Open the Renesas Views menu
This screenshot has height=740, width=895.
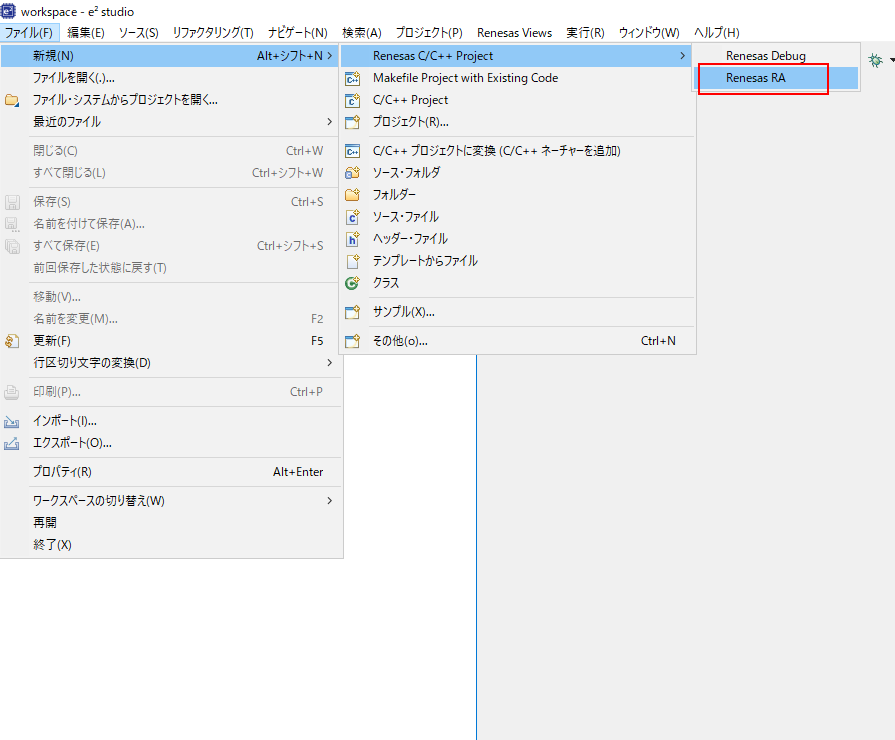coord(514,33)
